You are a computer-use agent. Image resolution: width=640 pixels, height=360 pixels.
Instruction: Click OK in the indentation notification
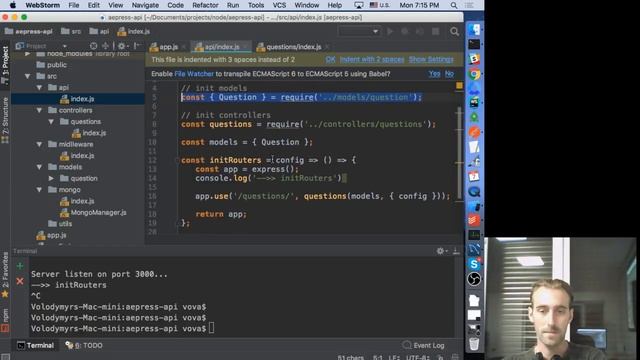click(330, 60)
